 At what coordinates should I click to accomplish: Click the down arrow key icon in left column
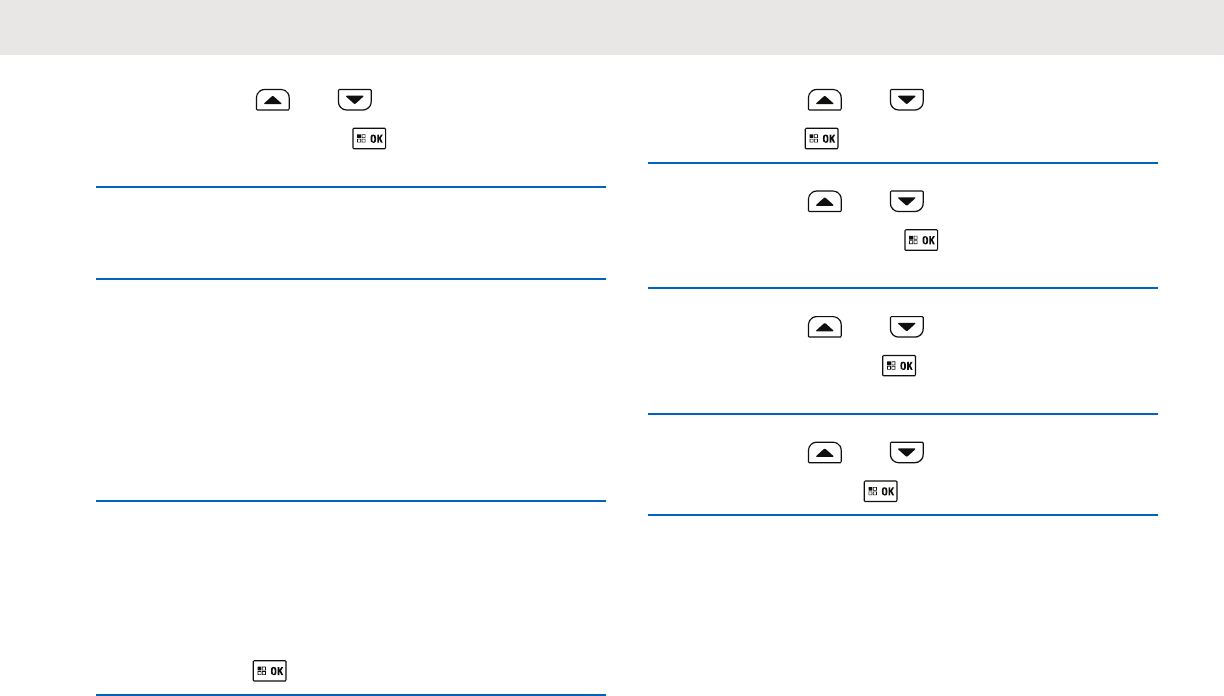[355, 99]
